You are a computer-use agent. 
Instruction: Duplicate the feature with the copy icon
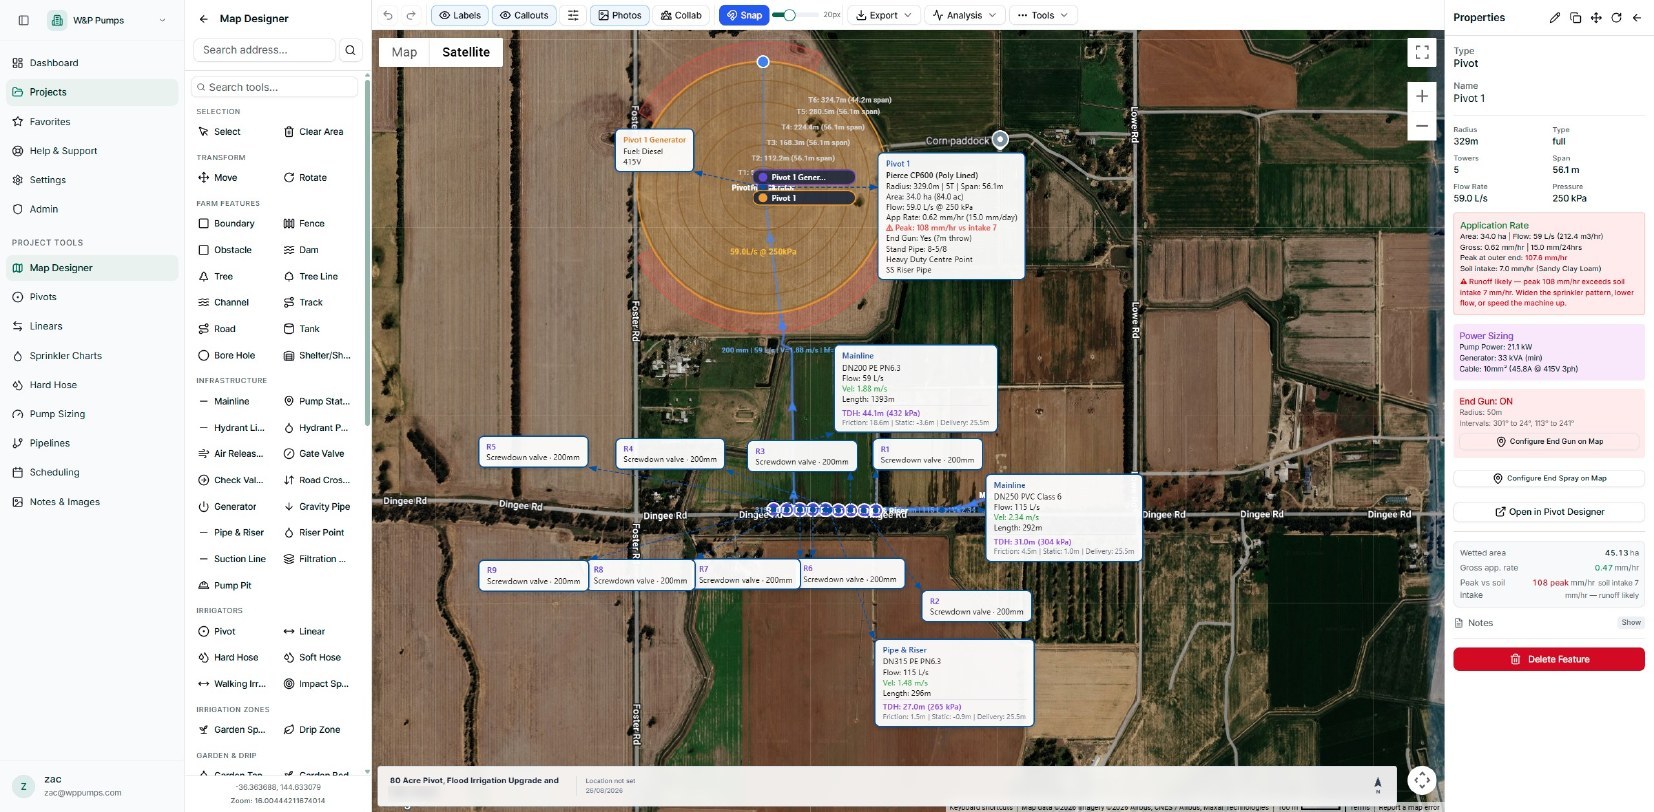[1575, 17]
